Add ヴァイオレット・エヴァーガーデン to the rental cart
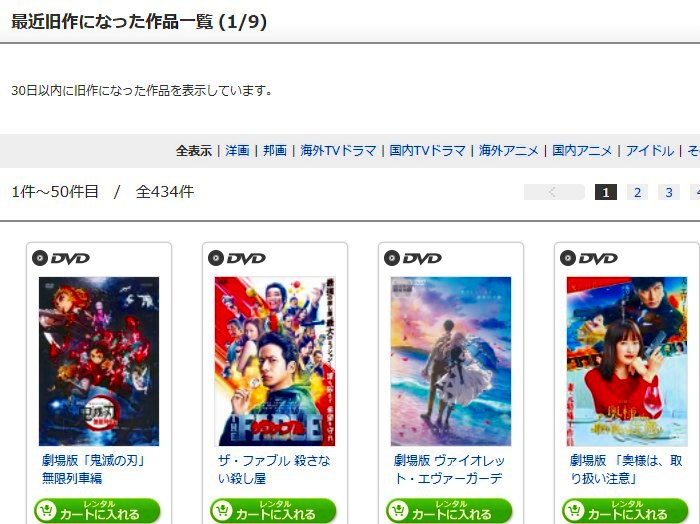 click(x=449, y=511)
